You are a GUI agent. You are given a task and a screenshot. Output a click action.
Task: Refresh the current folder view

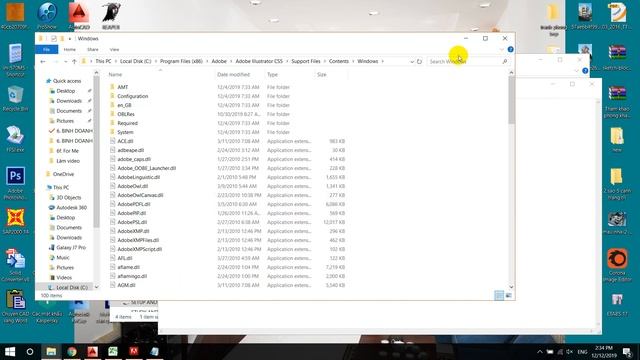[419, 61]
